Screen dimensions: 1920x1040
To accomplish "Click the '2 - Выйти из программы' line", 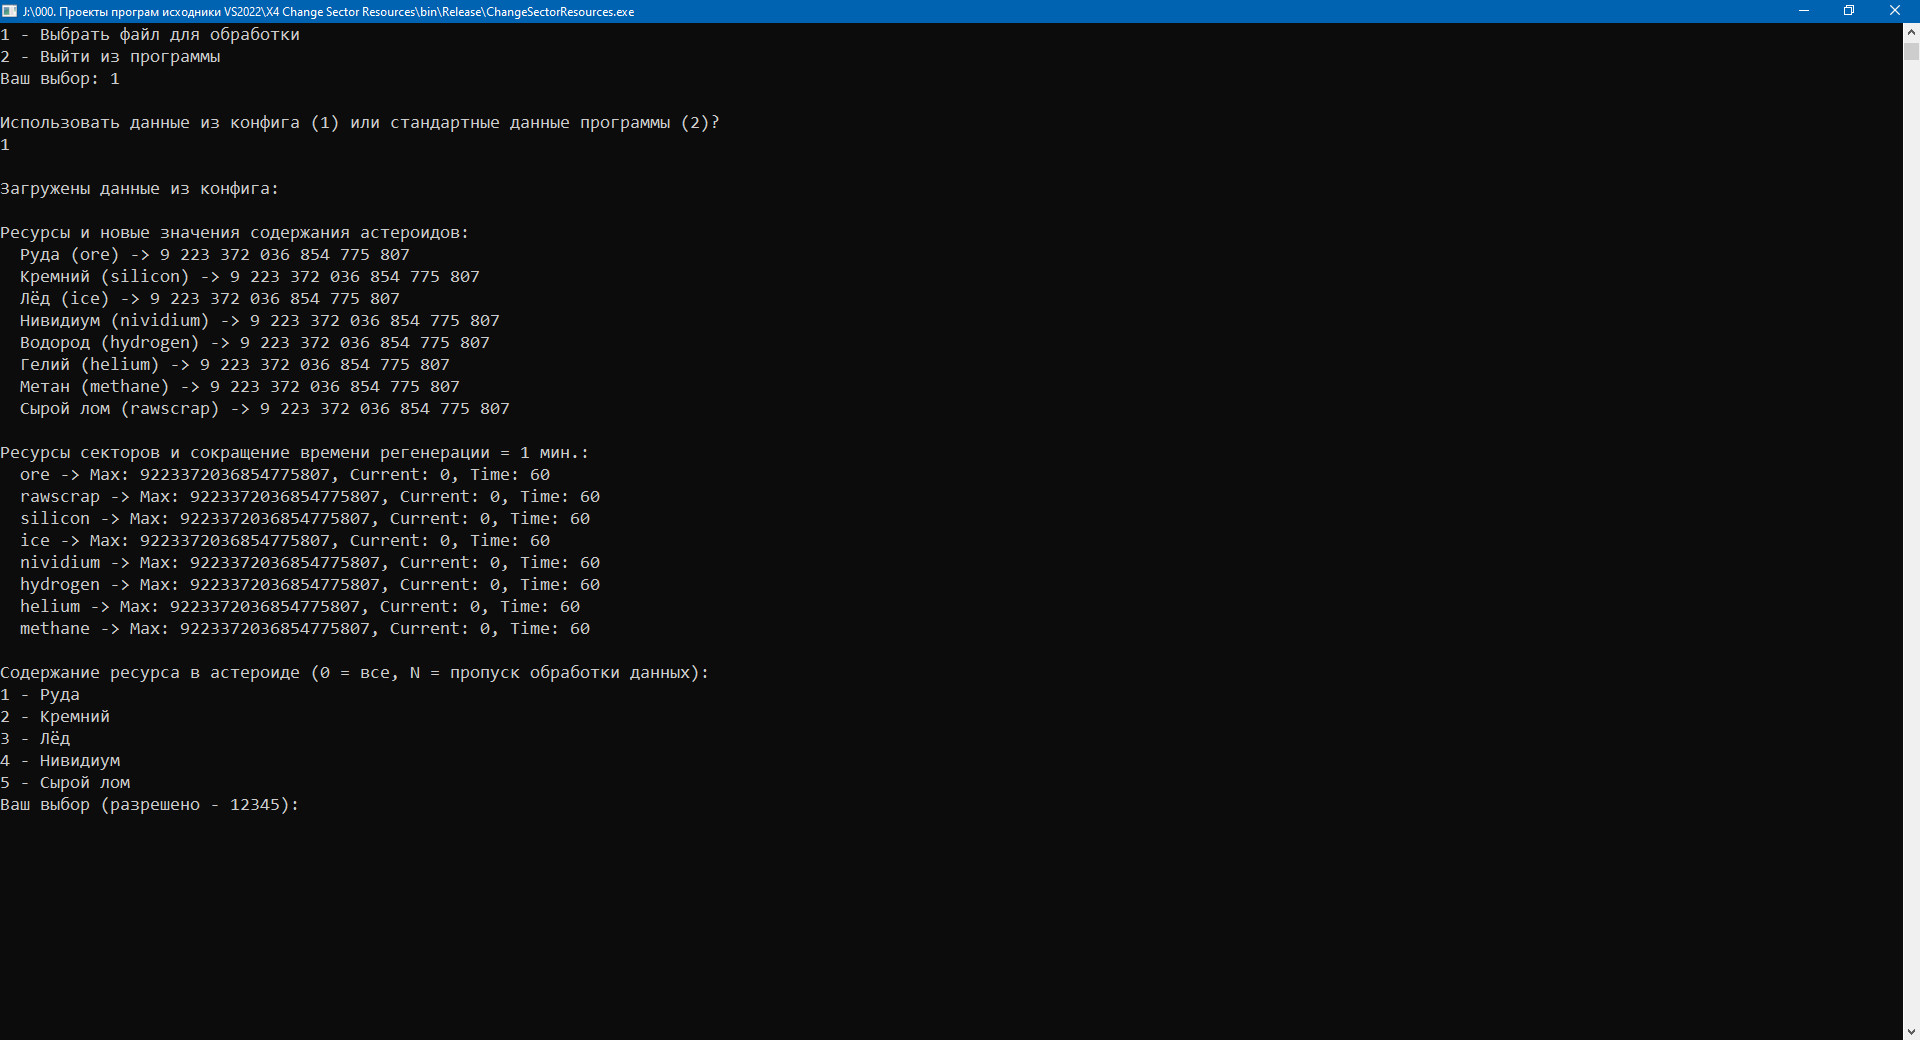I will 110,57.
